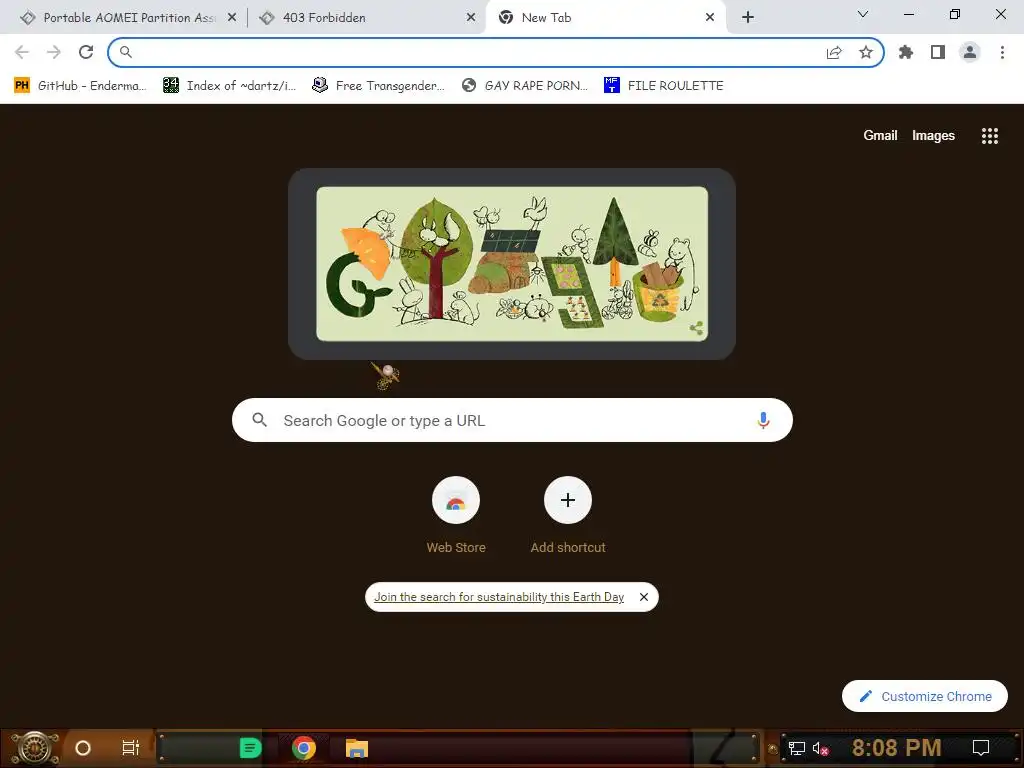Open Chrome three-dot menu

click(1002, 52)
